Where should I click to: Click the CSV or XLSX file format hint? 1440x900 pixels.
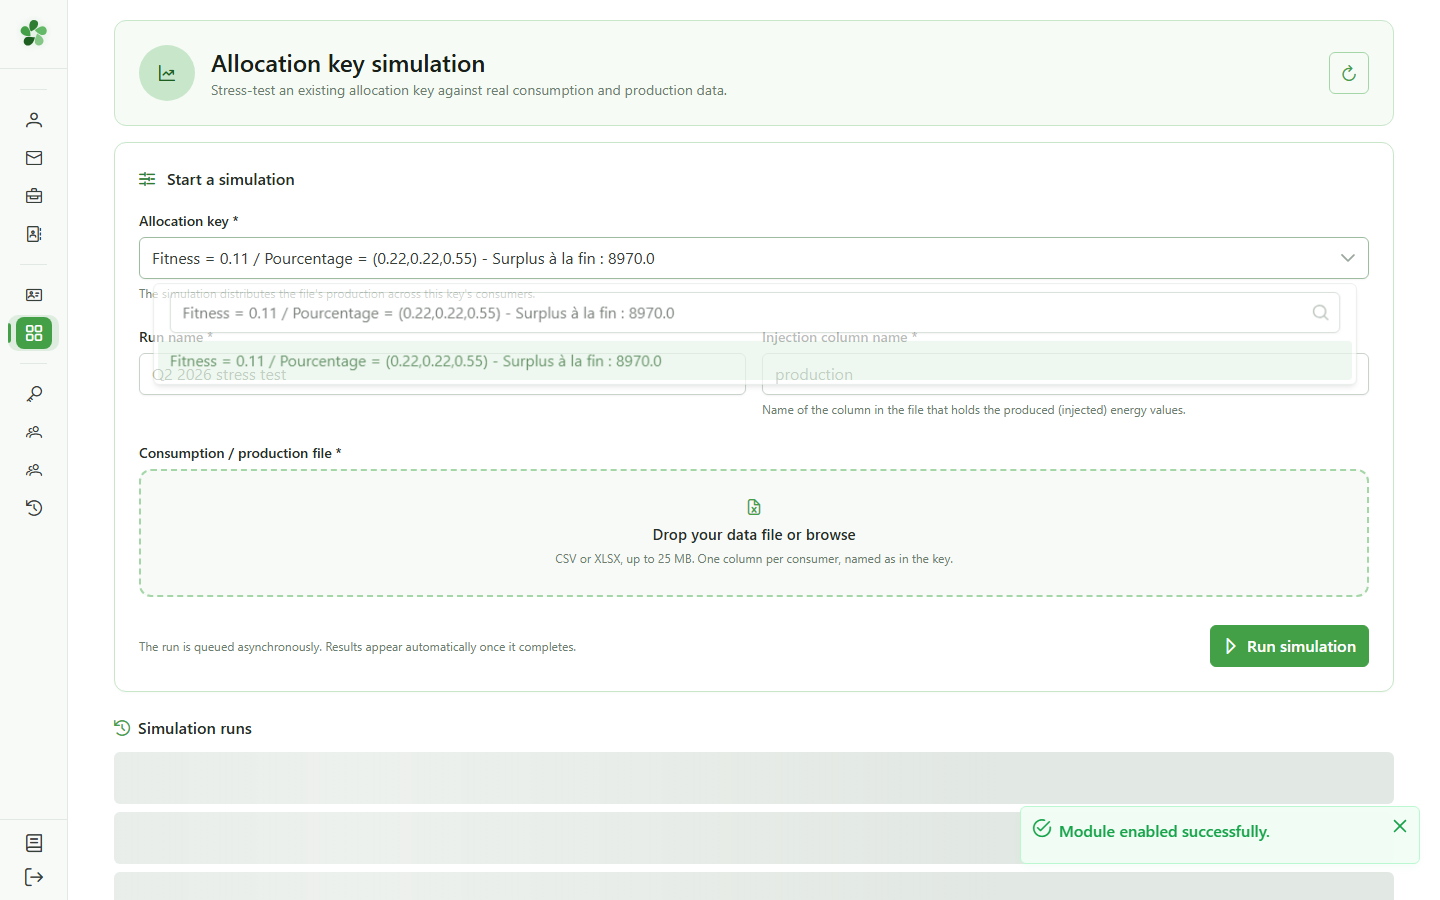click(754, 559)
